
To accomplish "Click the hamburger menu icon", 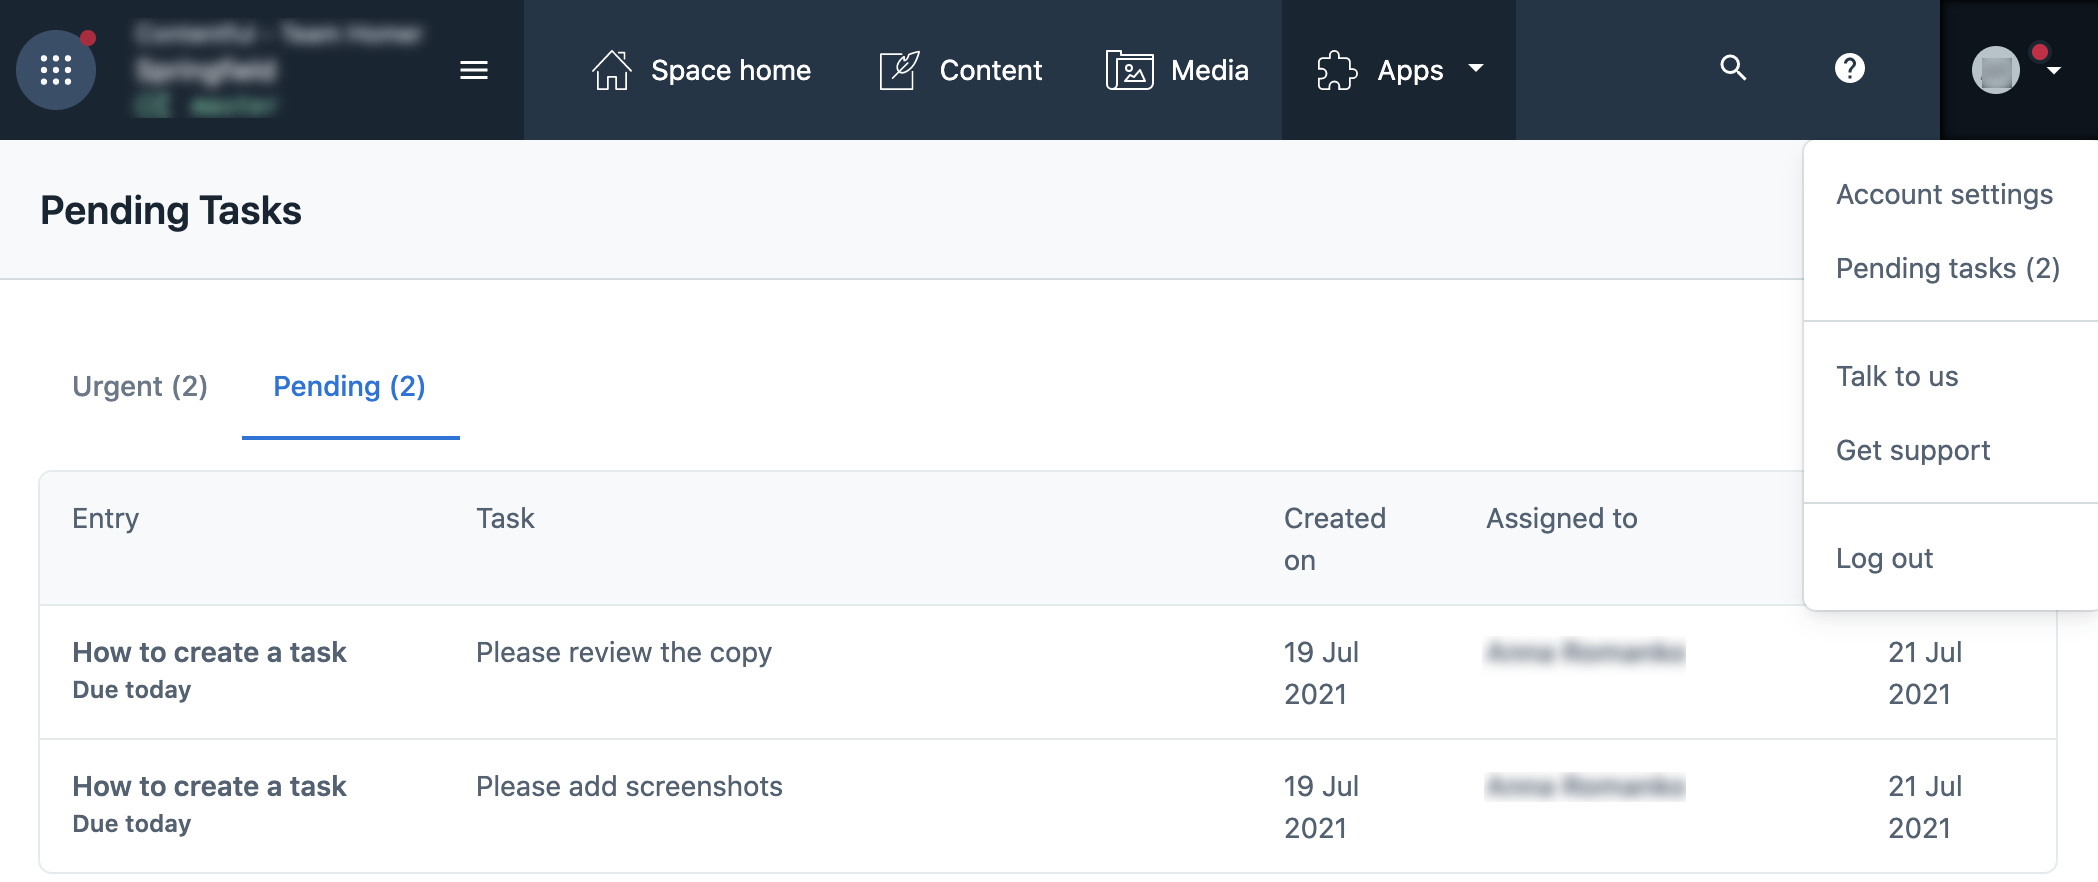I will point(474,70).
